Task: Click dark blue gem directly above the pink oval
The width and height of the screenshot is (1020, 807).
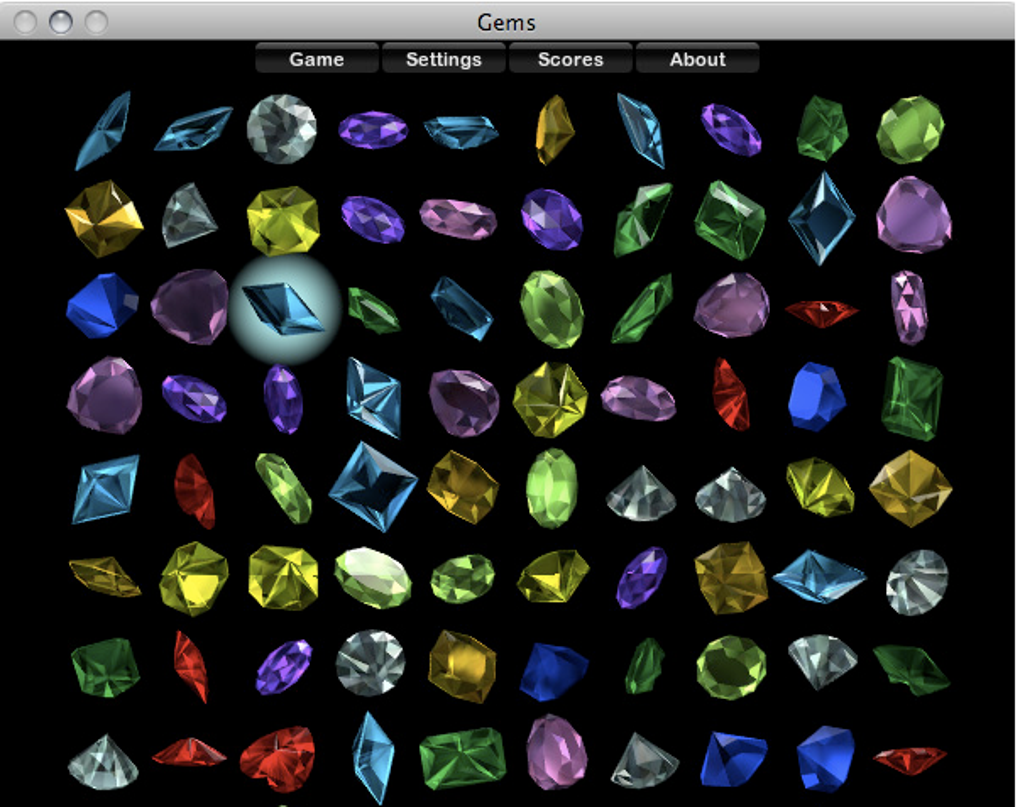Action: pos(553,672)
